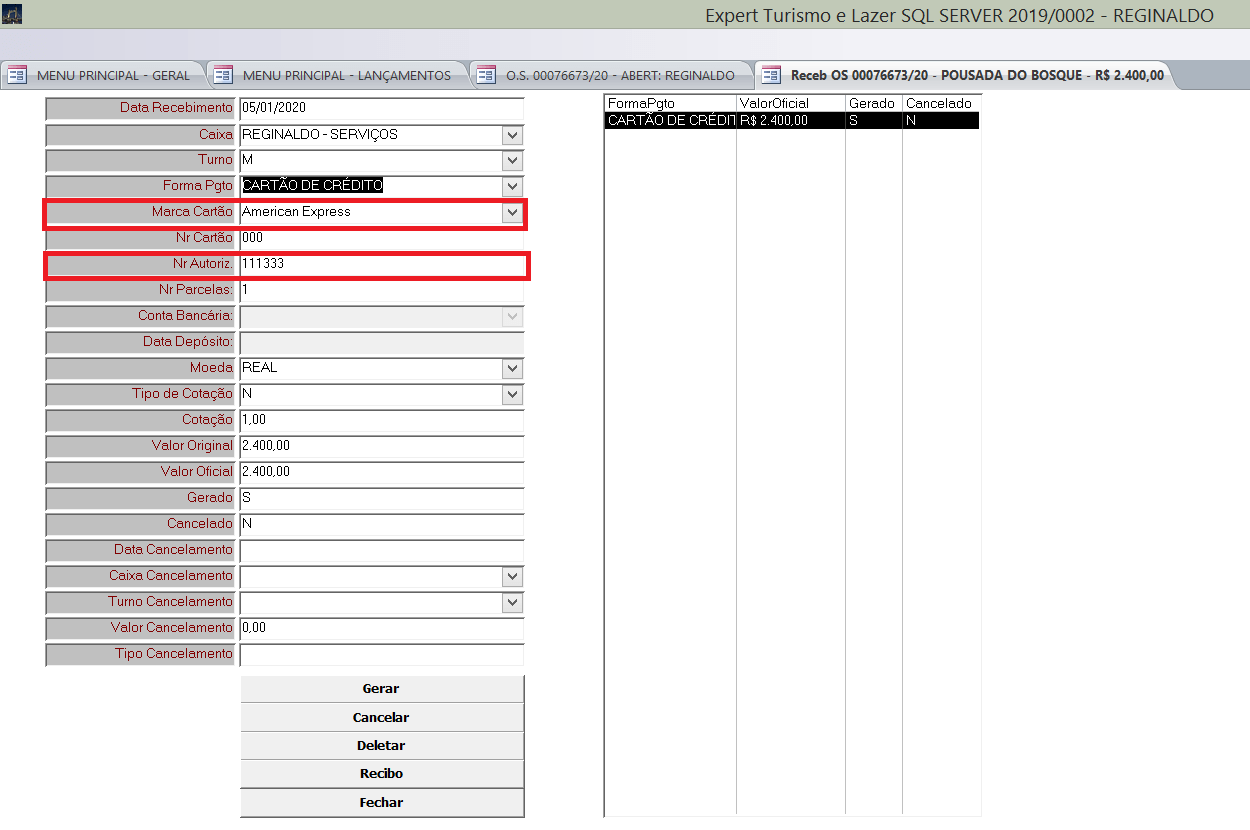Close form with Fechar button

[x=381, y=803]
